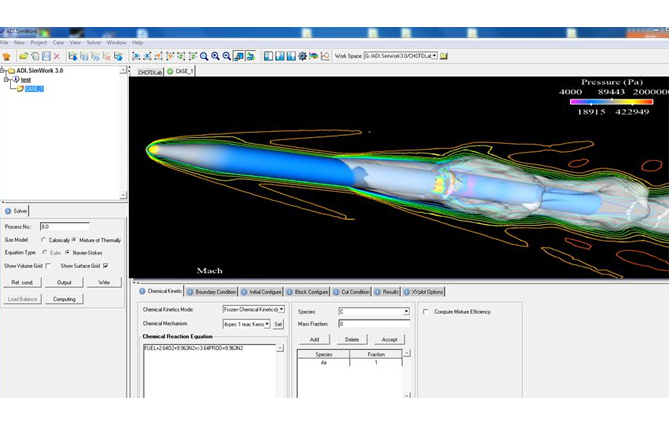Enable Show Volume Grid checkbox

coord(48,266)
